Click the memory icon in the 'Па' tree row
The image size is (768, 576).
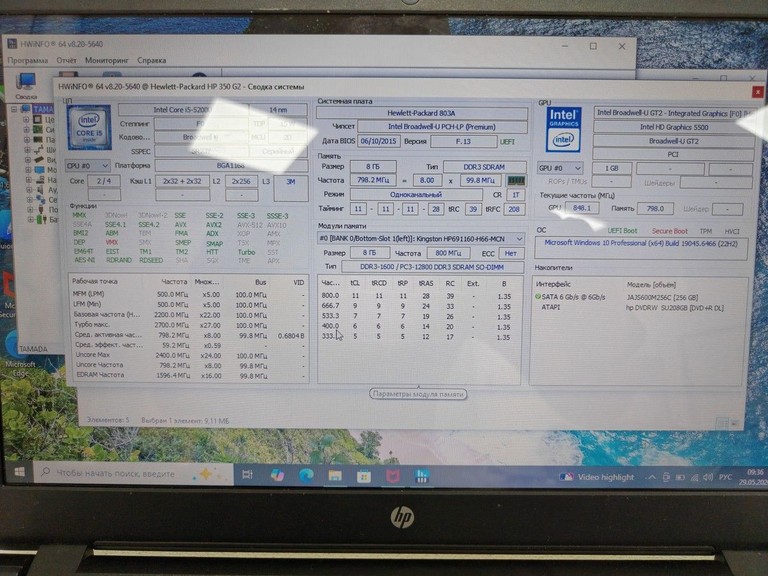(38, 140)
